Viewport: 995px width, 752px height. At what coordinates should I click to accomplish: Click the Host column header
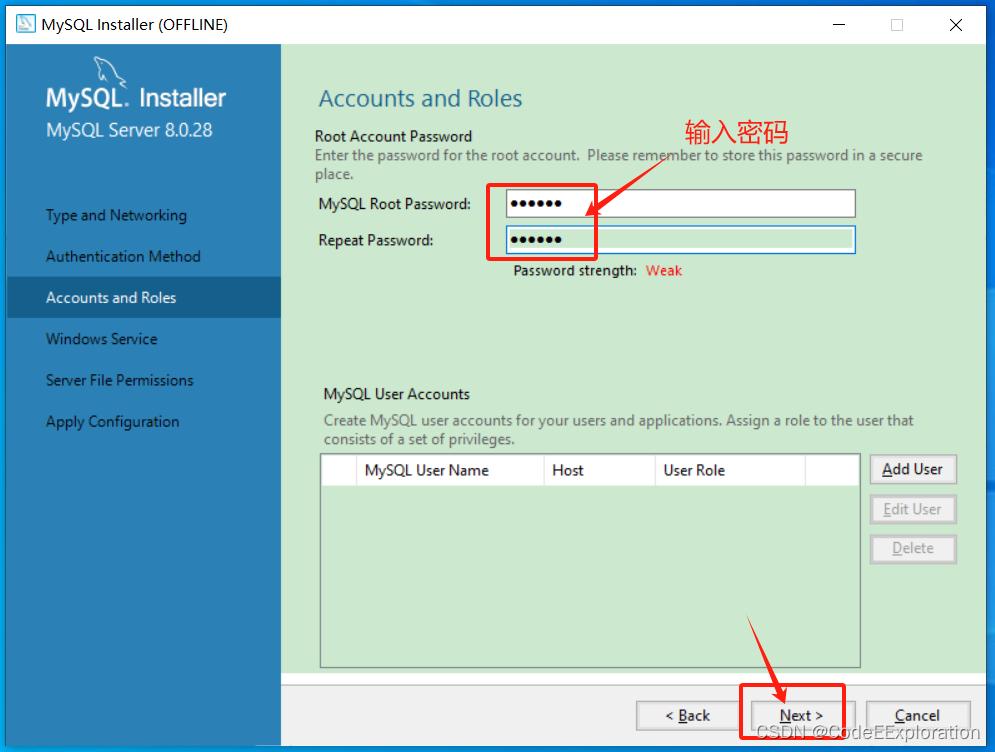click(599, 470)
